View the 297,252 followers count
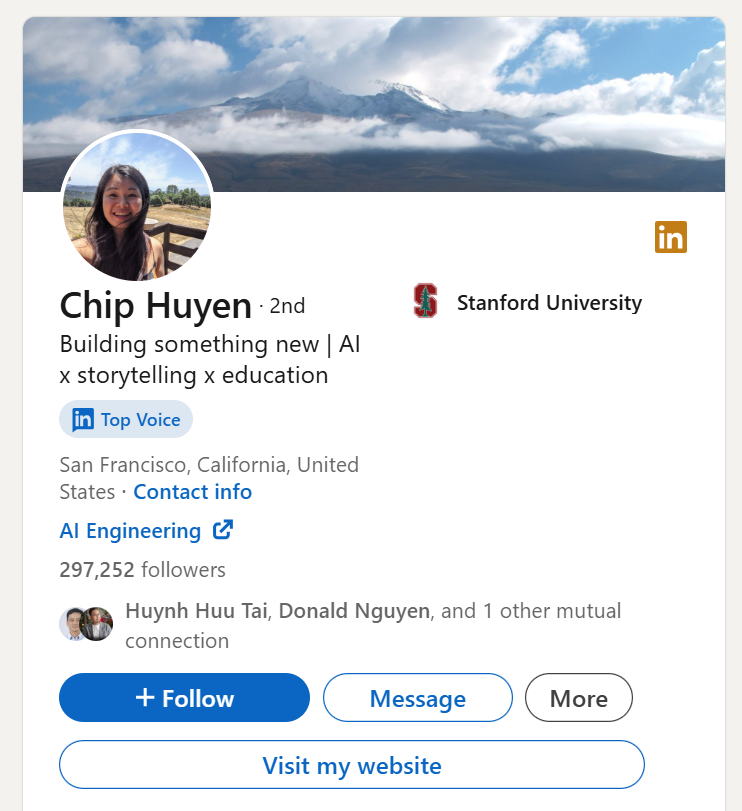 [142, 570]
